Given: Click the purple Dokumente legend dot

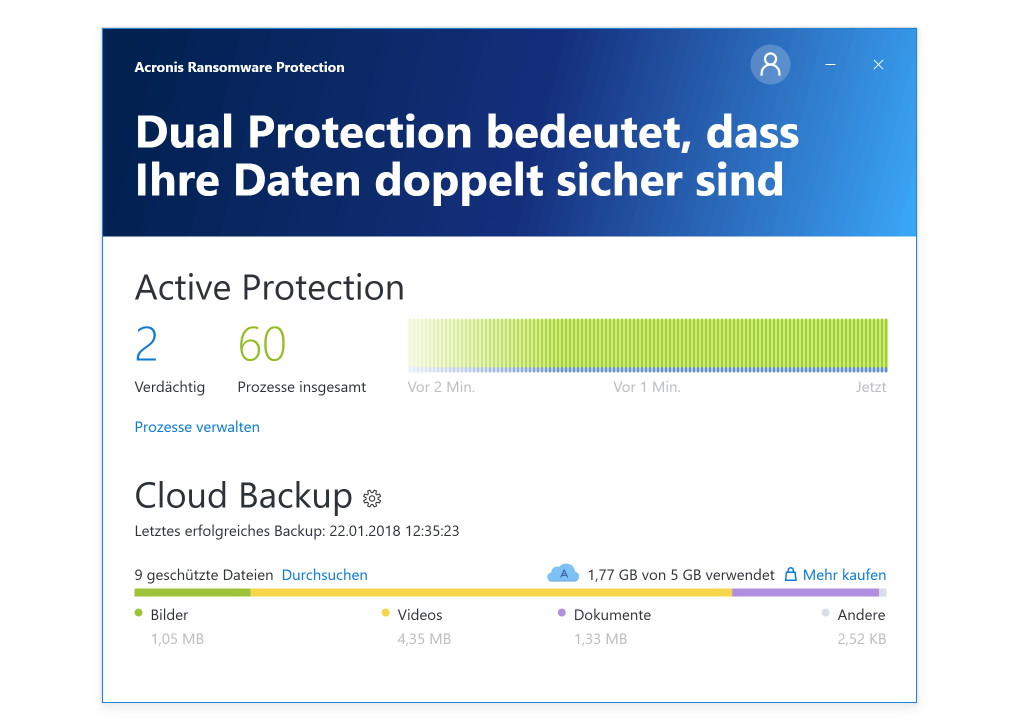Looking at the screenshot, I should pyautogui.click(x=561, y=613).
